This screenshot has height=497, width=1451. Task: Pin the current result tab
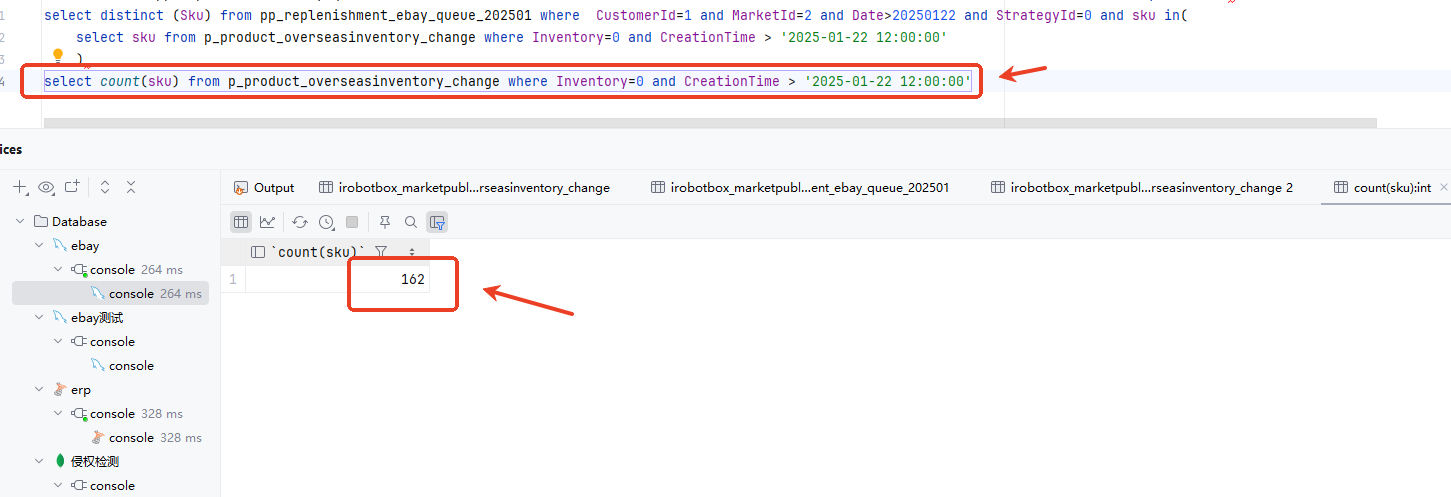(x=385, y=222)
